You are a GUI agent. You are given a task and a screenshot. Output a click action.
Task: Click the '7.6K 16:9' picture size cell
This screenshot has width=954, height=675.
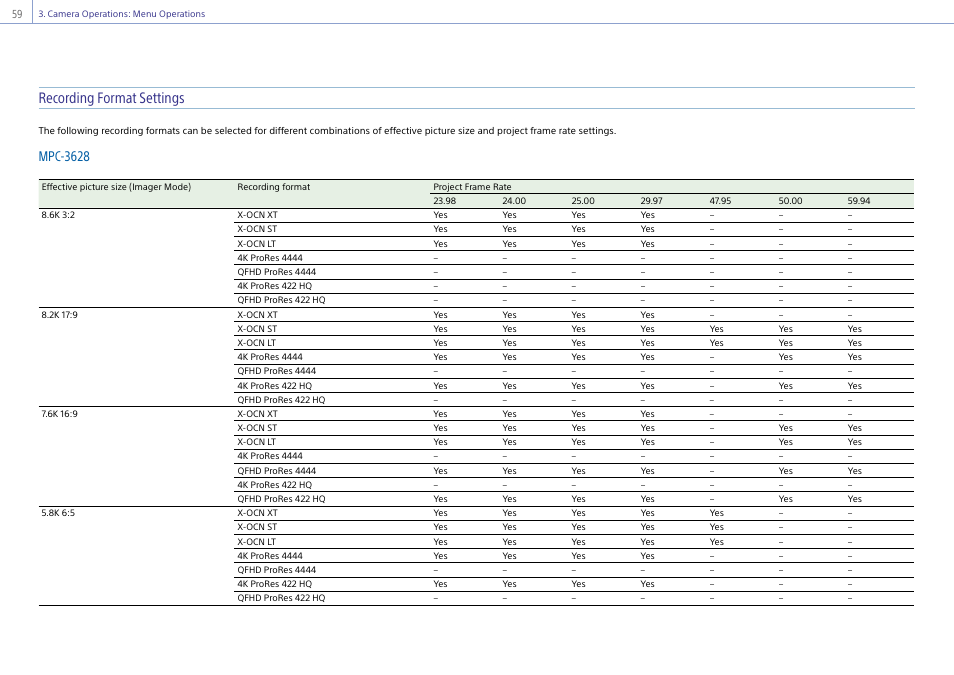coord(60,414)
